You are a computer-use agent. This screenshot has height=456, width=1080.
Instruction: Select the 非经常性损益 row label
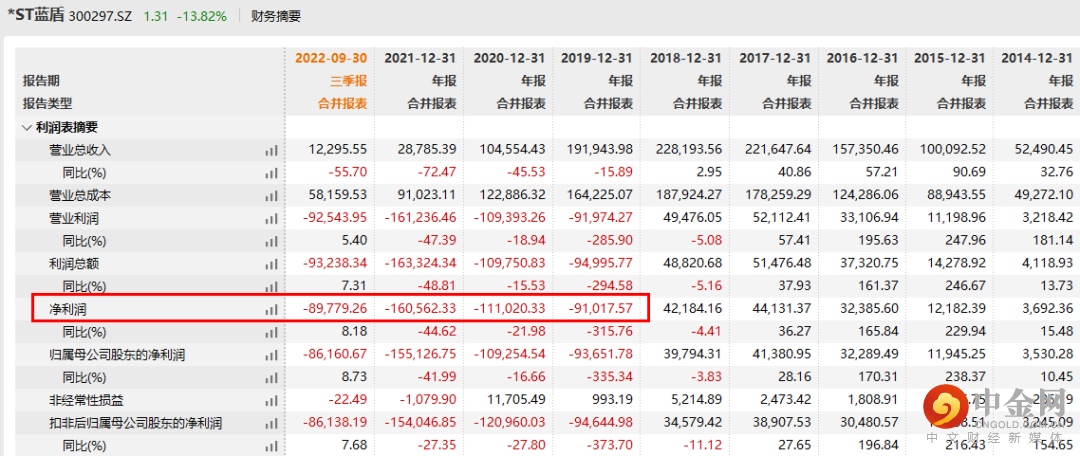coord(85,400)
